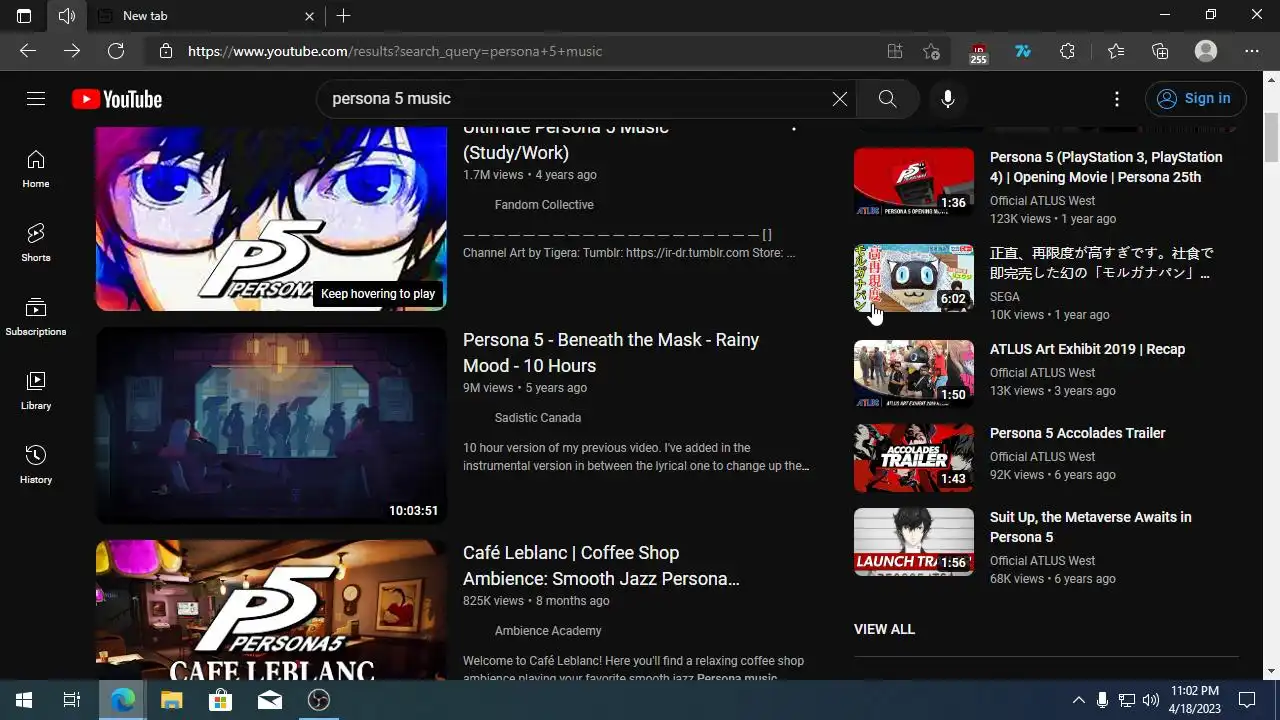Open ATLUS Art Exhibit 2019 Recap title
Image resolution: width=1280 pixels, height=720 pixels.
pos(1088,349)
